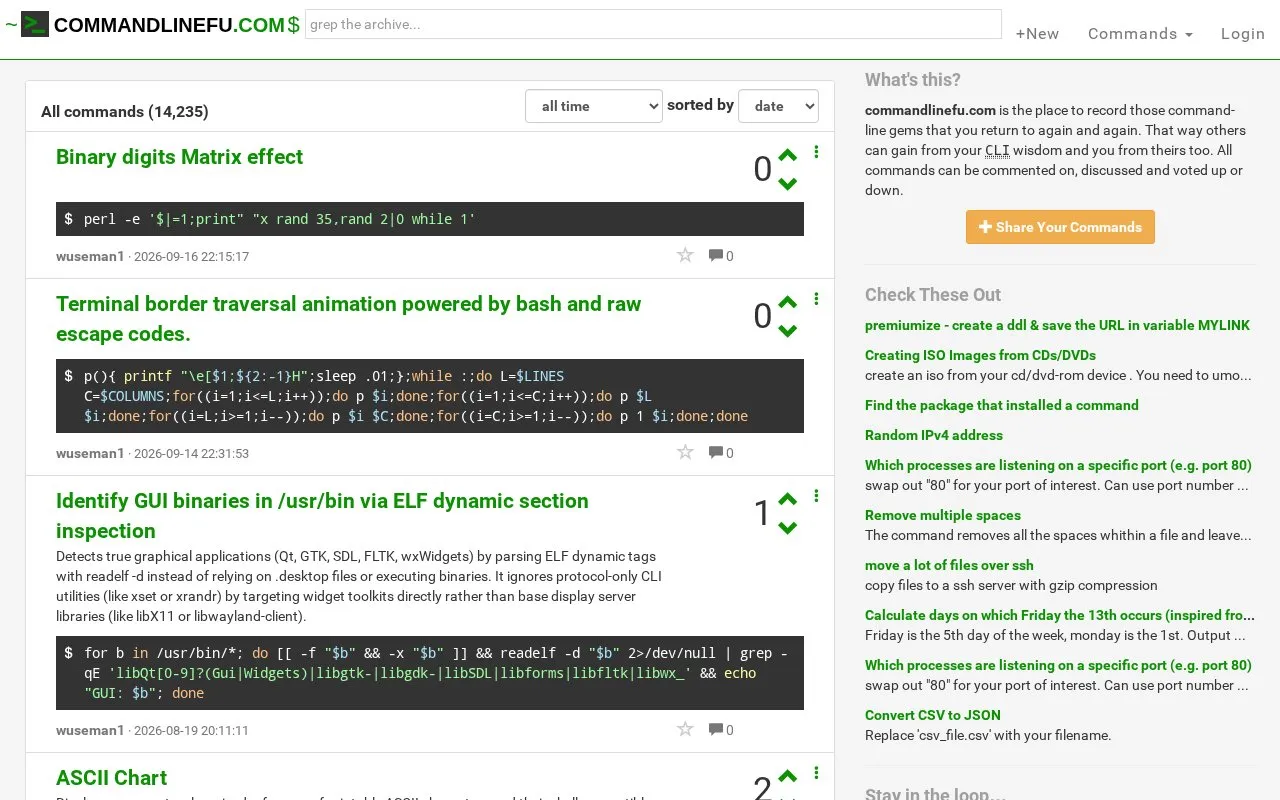Open options menu for ASCII Chart
1280x800 pixels.
[x=816, y=773]
